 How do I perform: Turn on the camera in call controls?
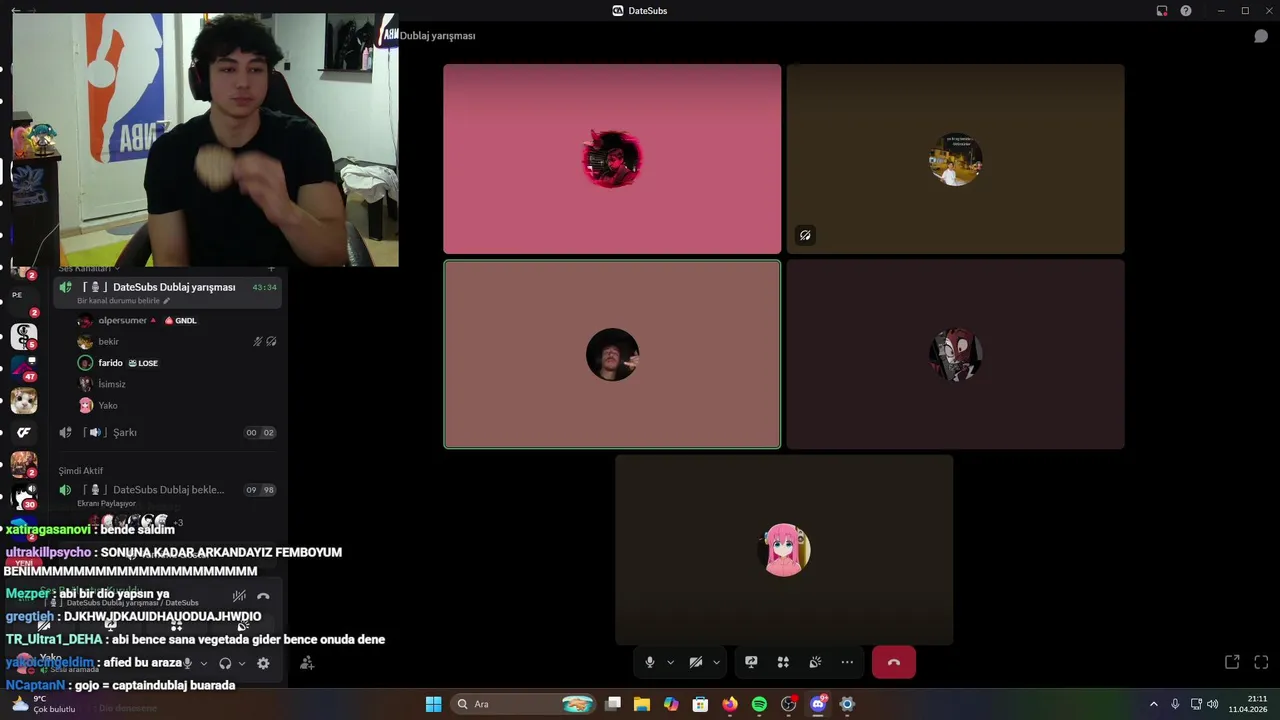696,662
